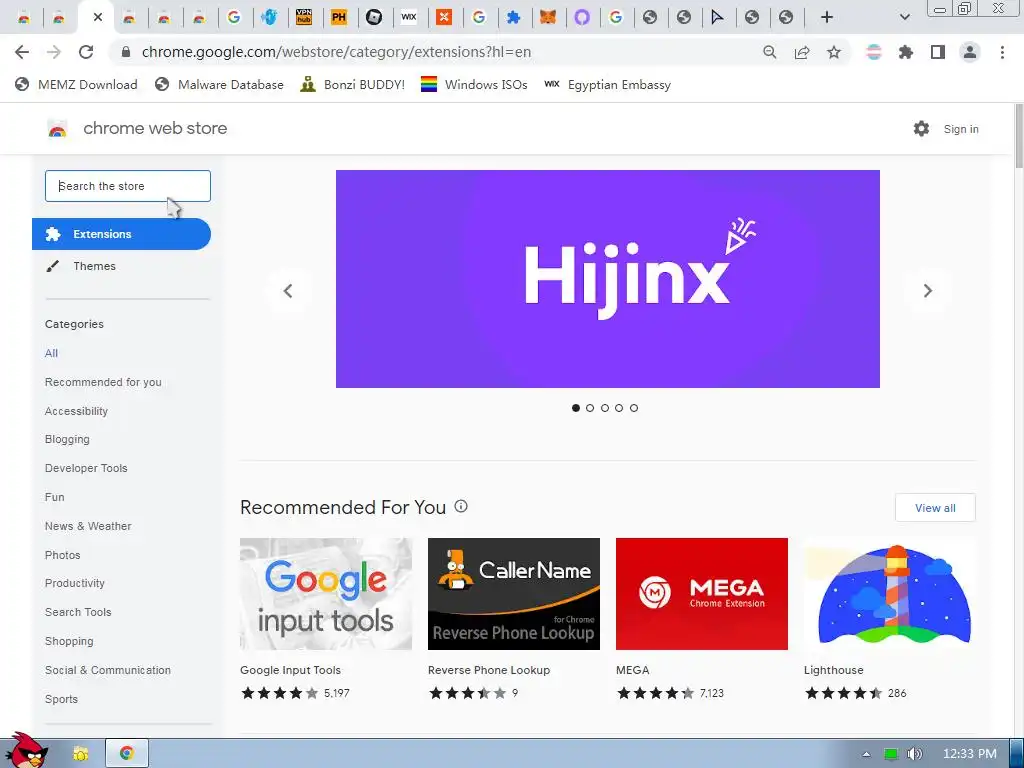Show info about Recommended For You

(x=461, y=506)
